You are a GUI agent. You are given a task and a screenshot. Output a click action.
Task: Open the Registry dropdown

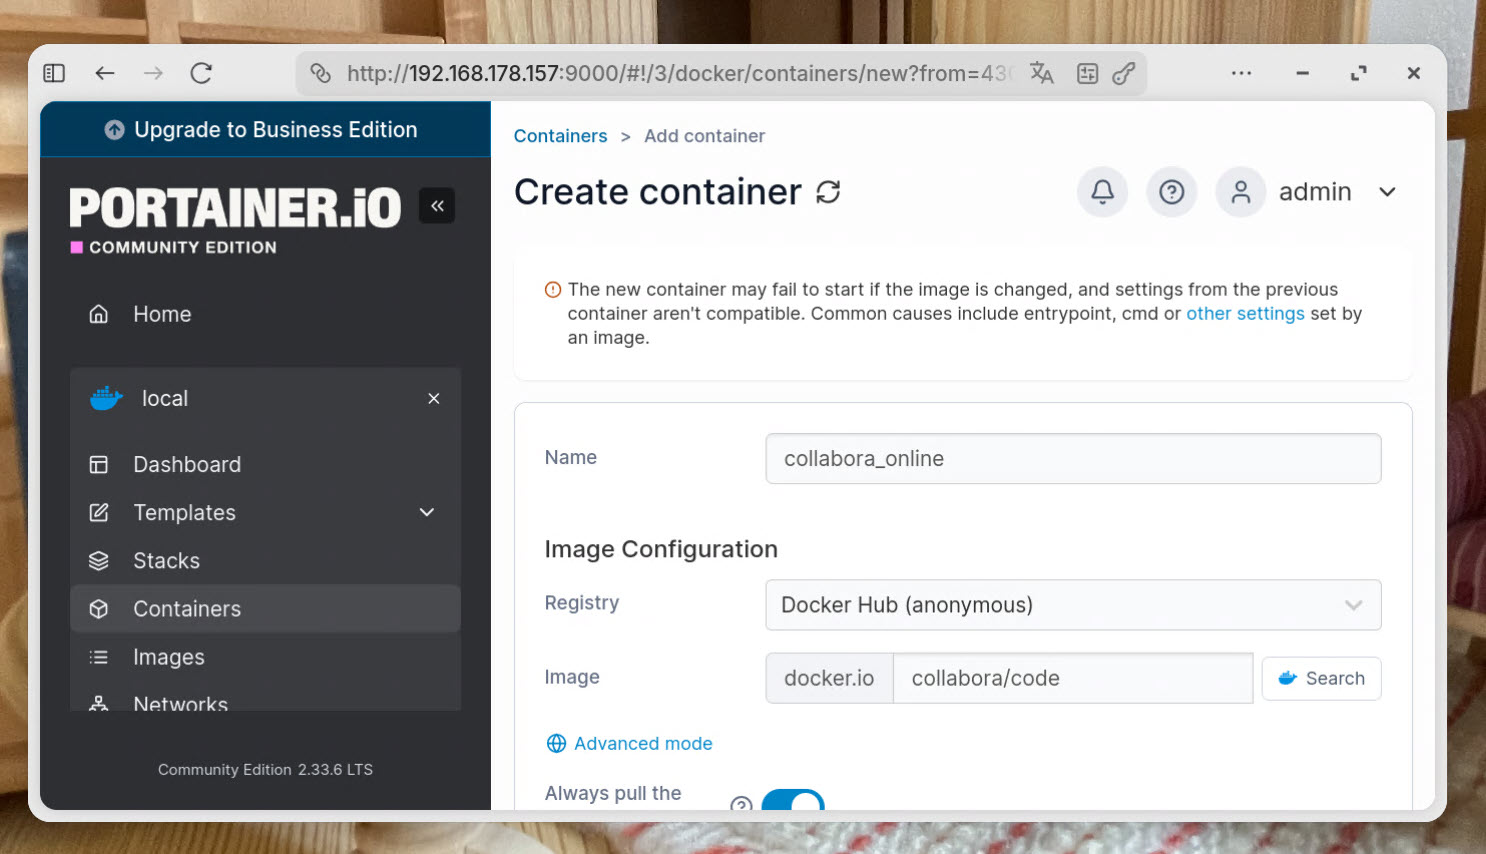click(1072, 605)
